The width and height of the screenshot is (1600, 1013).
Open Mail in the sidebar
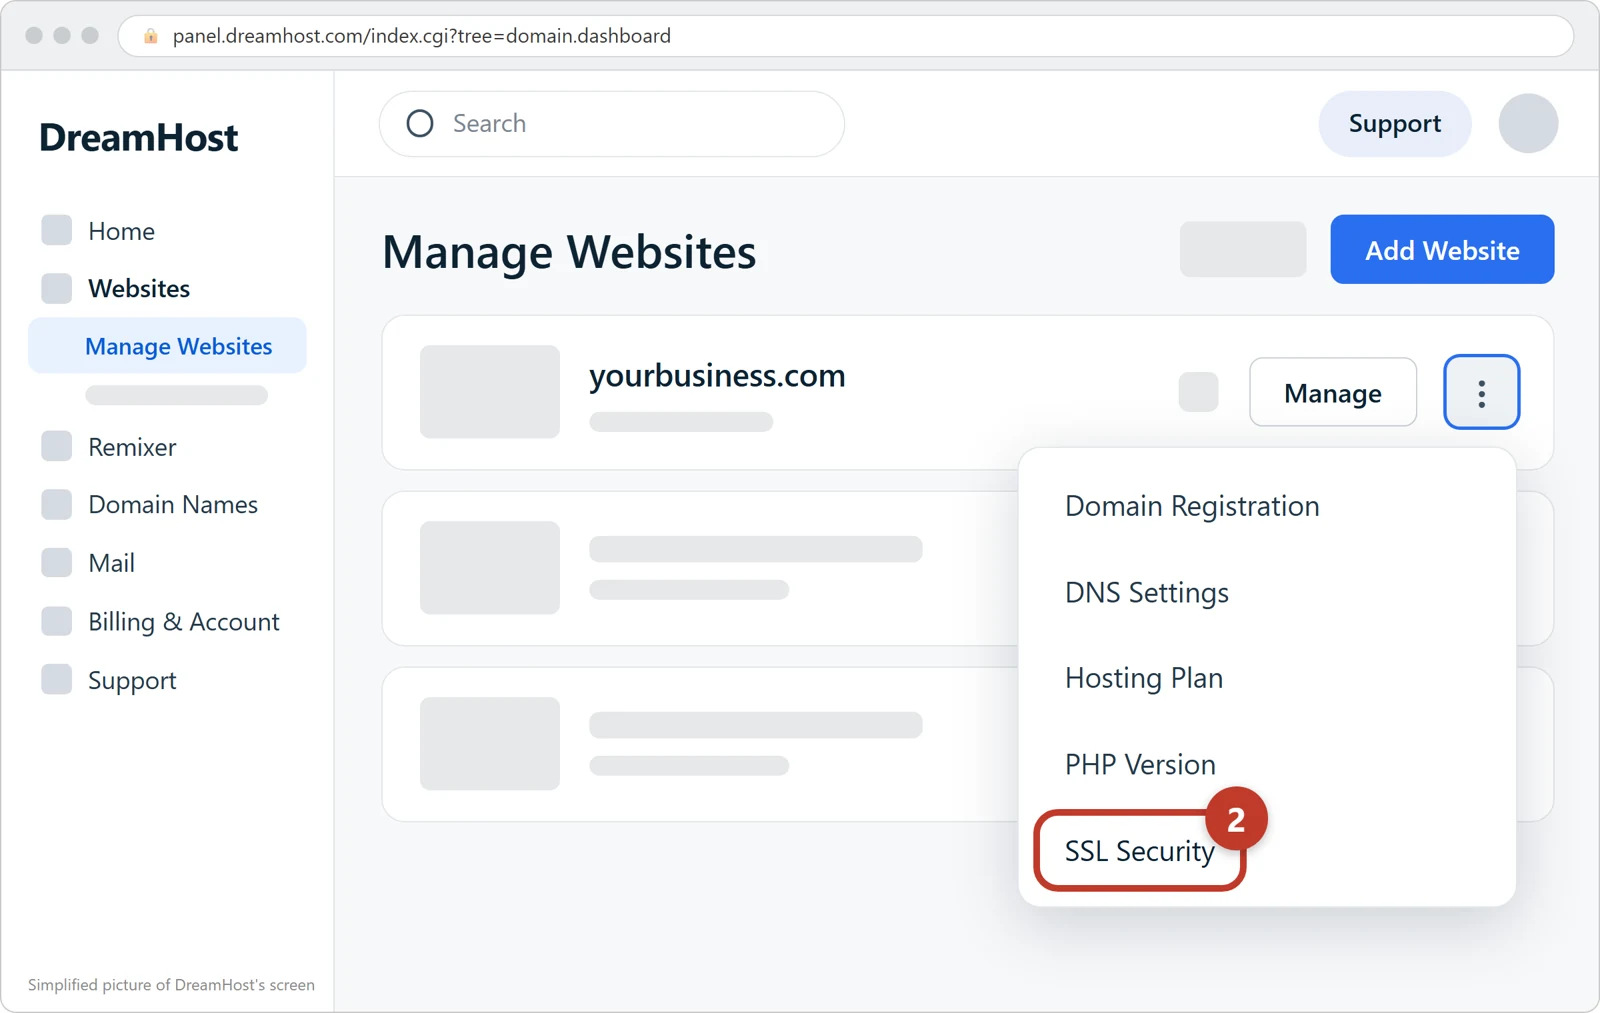click(x=111, y=563)
